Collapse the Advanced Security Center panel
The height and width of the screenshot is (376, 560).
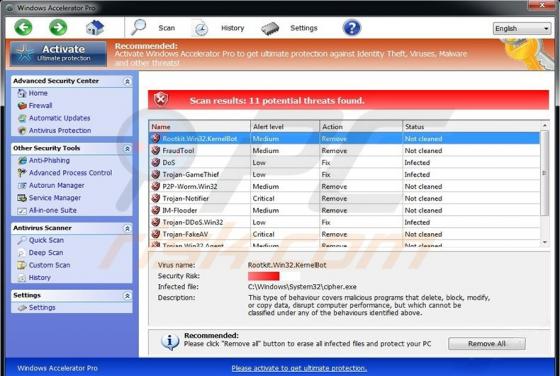tap(127, 81)
